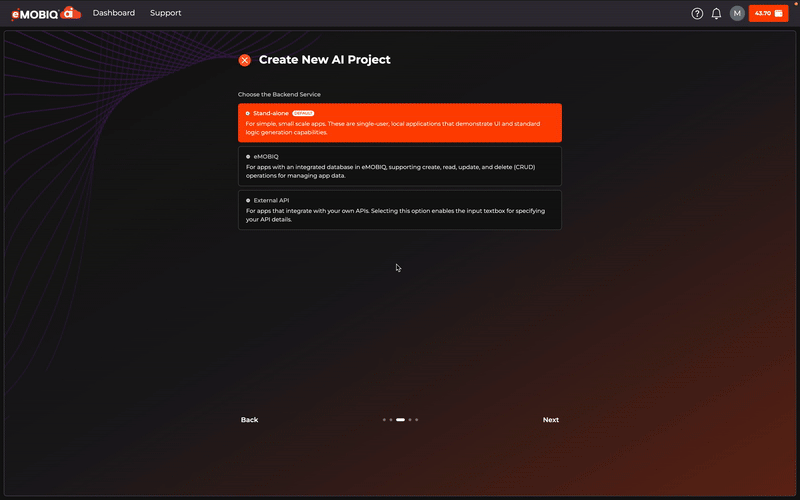Click the 'Choose the Backend Service' label
This screenshot has width=800, height=500.
[x=279, y=94]
